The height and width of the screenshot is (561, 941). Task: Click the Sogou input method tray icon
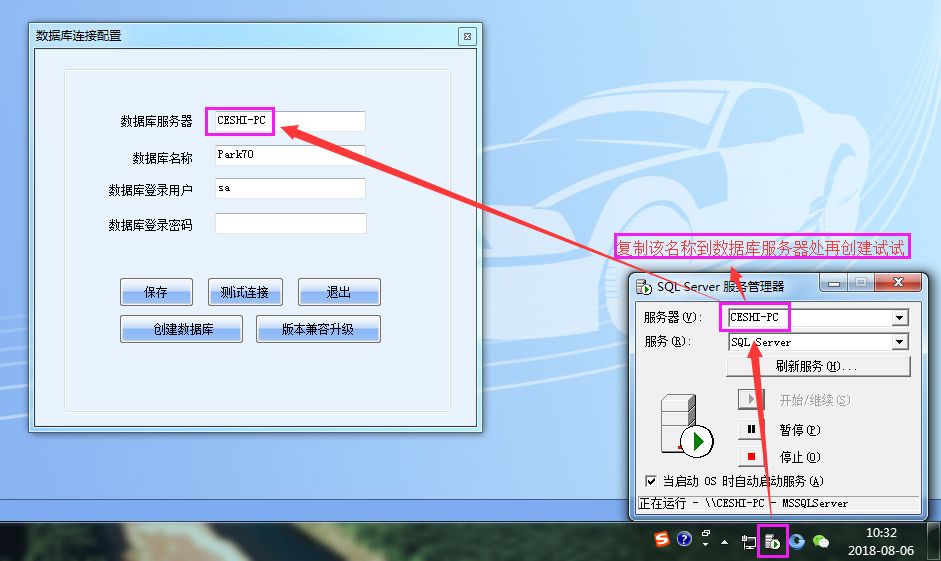[661, 539]
